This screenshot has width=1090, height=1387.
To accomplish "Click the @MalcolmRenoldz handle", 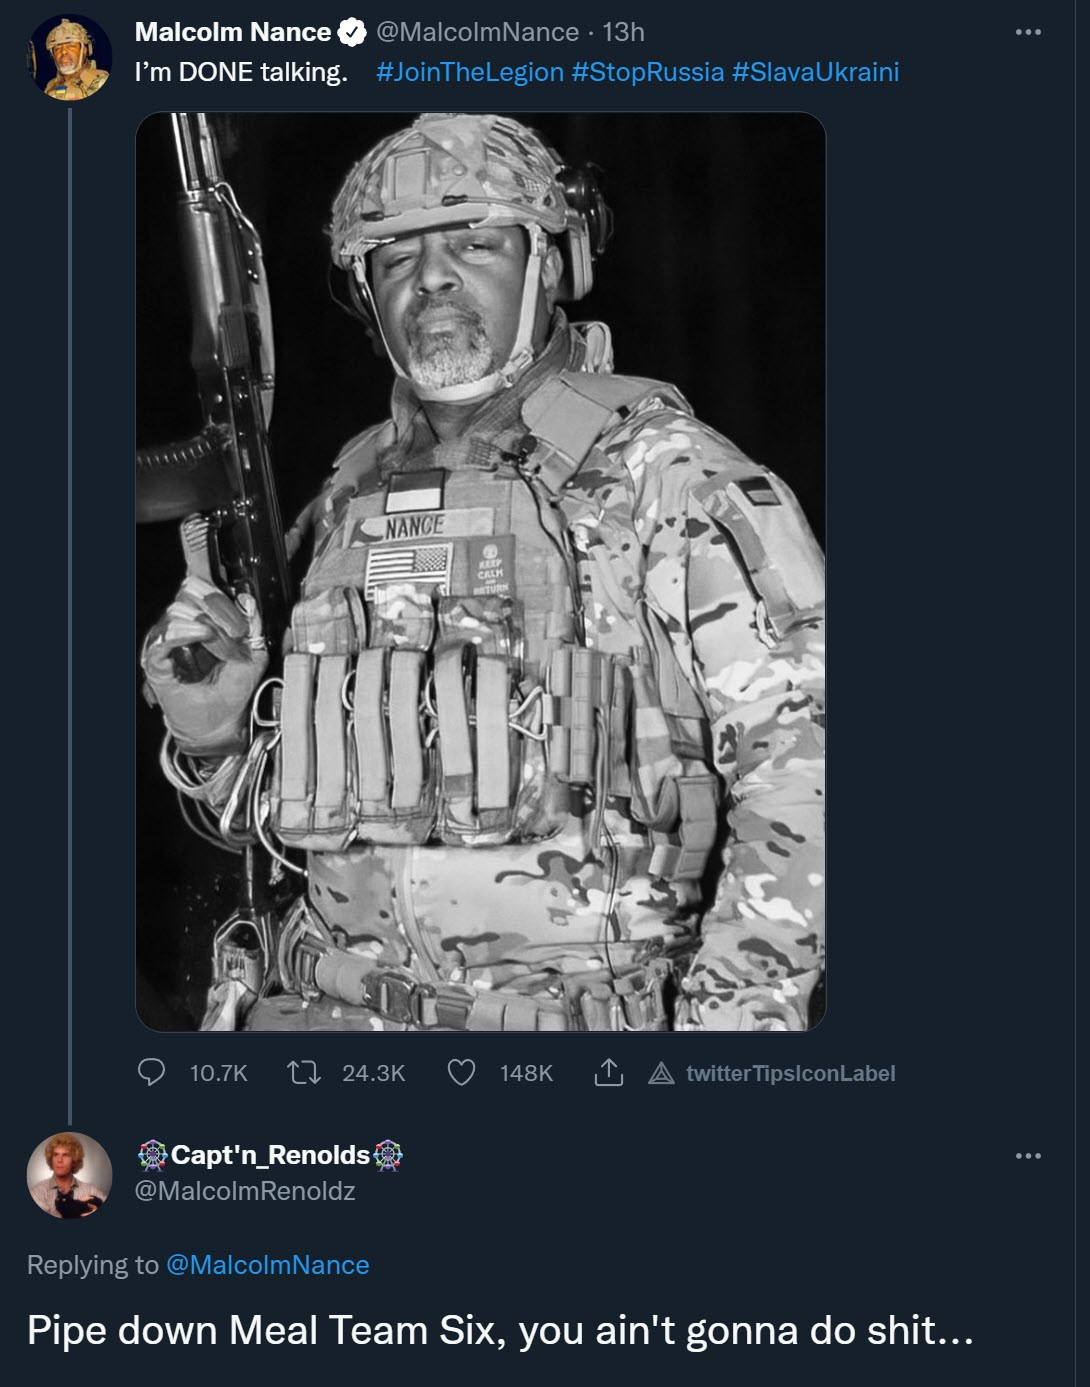I will 245,1191.
